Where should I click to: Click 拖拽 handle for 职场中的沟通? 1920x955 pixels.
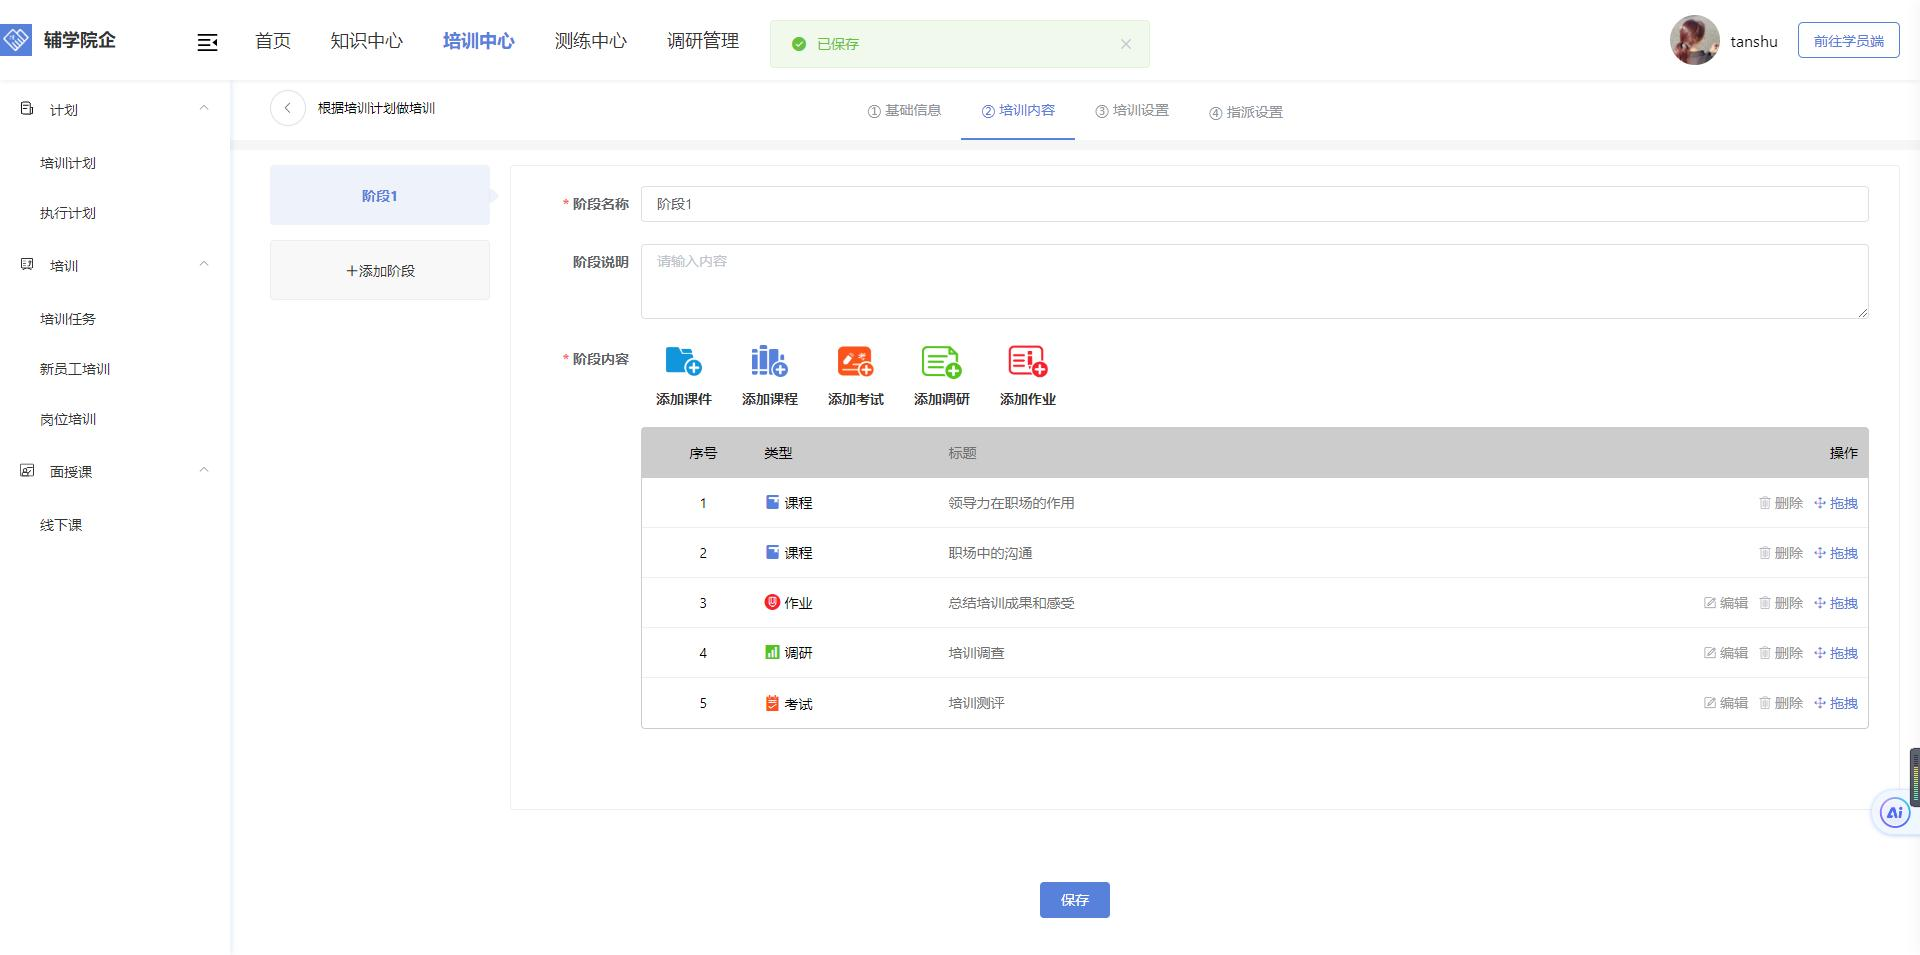pos(1836,553)
